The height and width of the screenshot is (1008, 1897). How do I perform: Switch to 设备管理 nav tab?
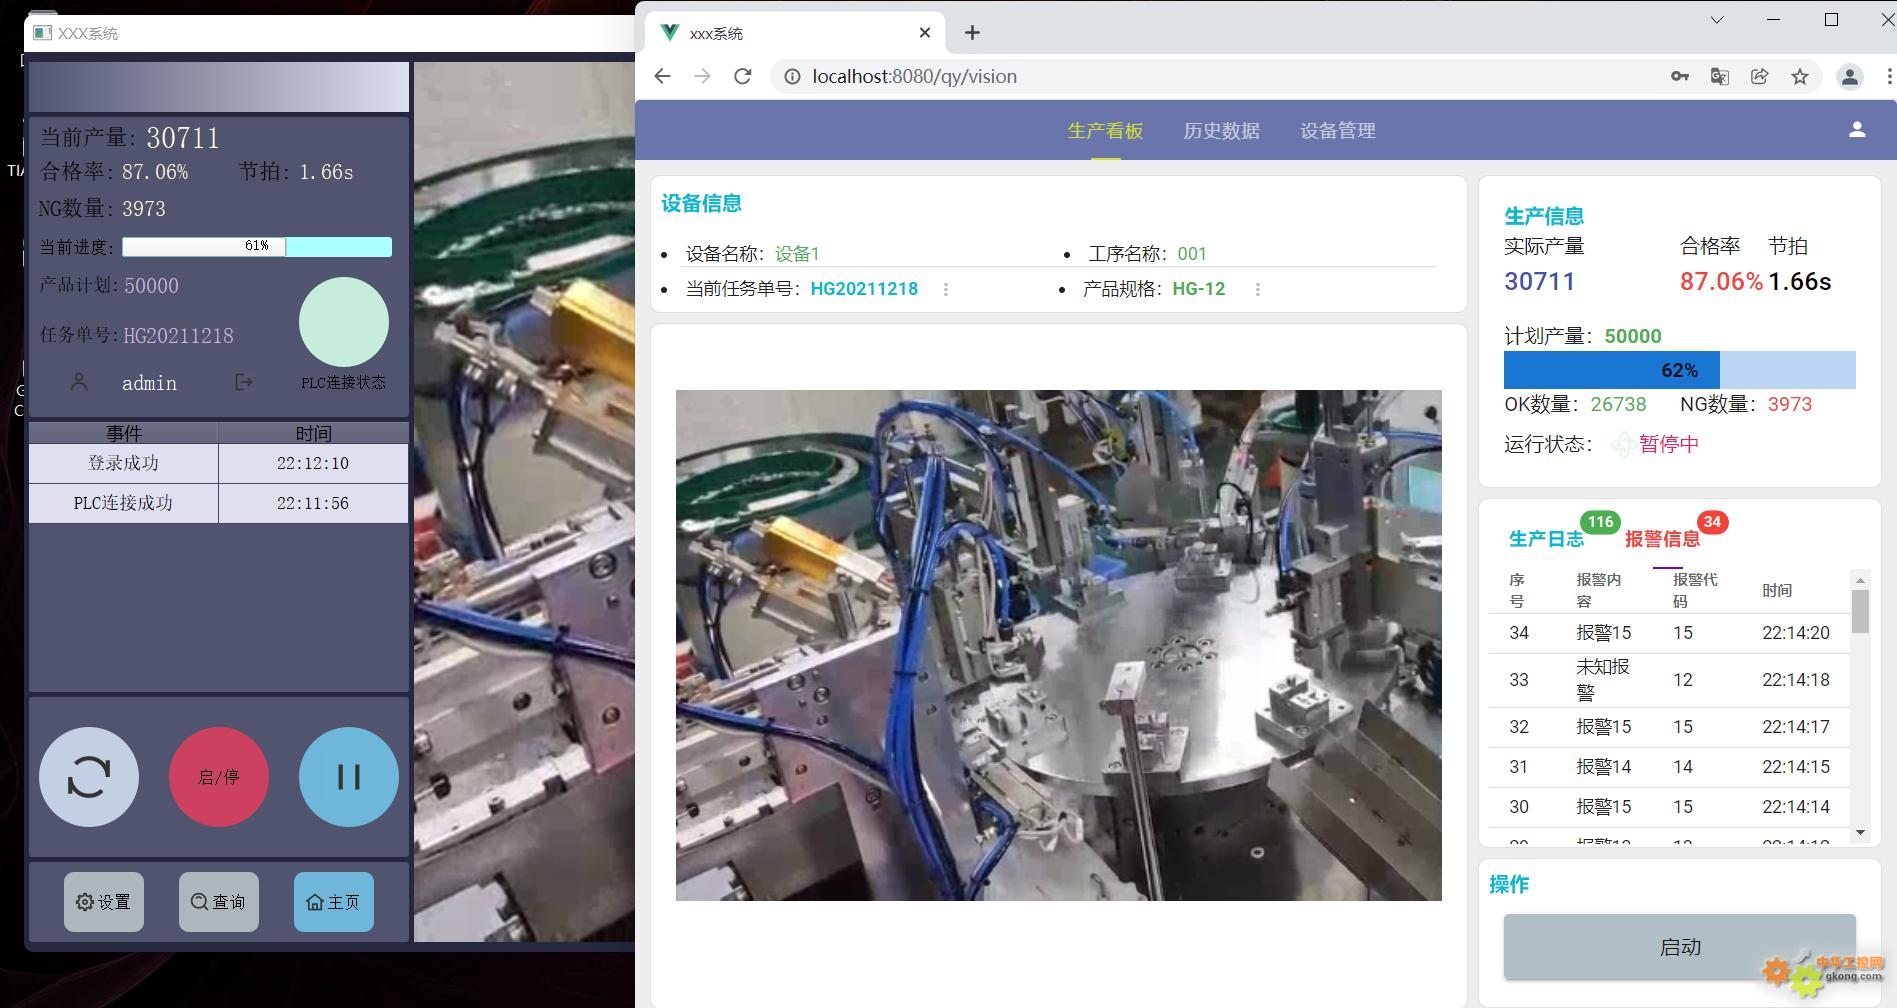[1337, 131]
